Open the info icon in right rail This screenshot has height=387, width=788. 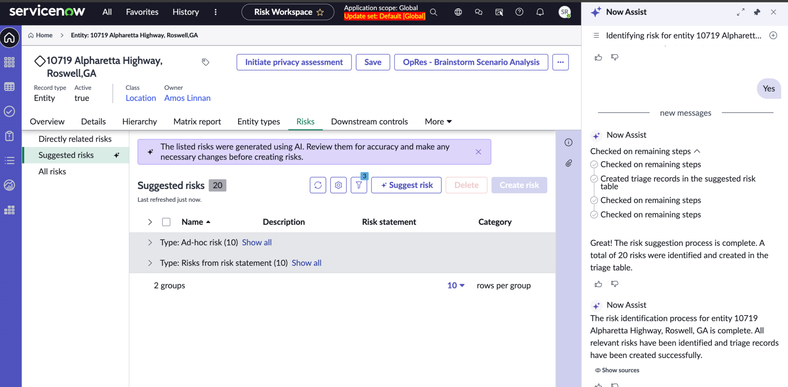568,142
